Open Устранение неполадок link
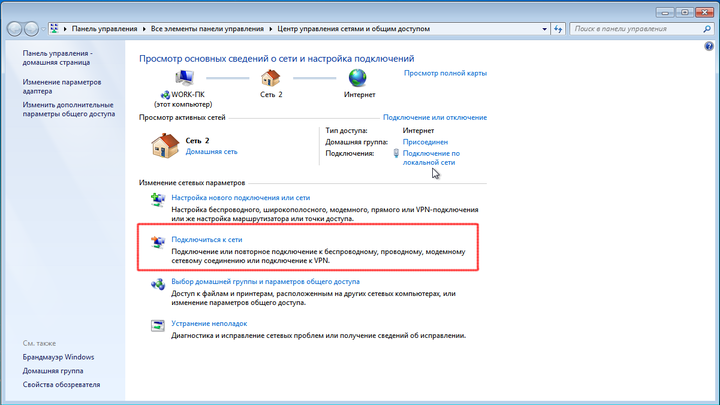 tap(209, 324)
